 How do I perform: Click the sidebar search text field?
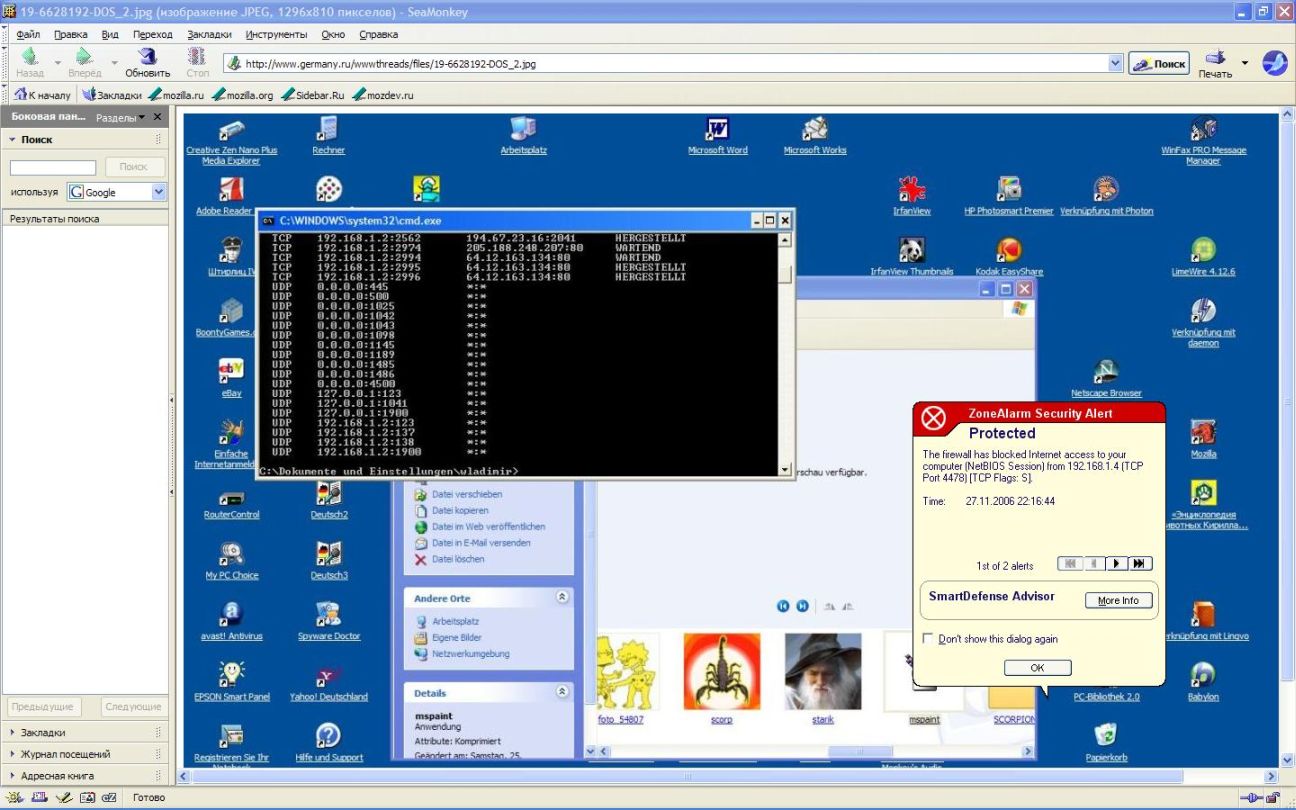pyautogui.click(x=53, y=168)
